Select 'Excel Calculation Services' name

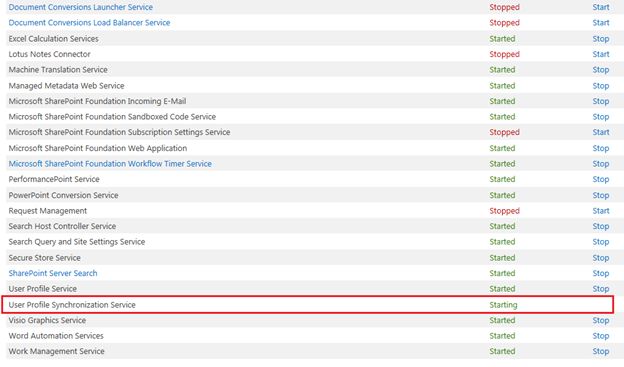[x=53, y=39]
